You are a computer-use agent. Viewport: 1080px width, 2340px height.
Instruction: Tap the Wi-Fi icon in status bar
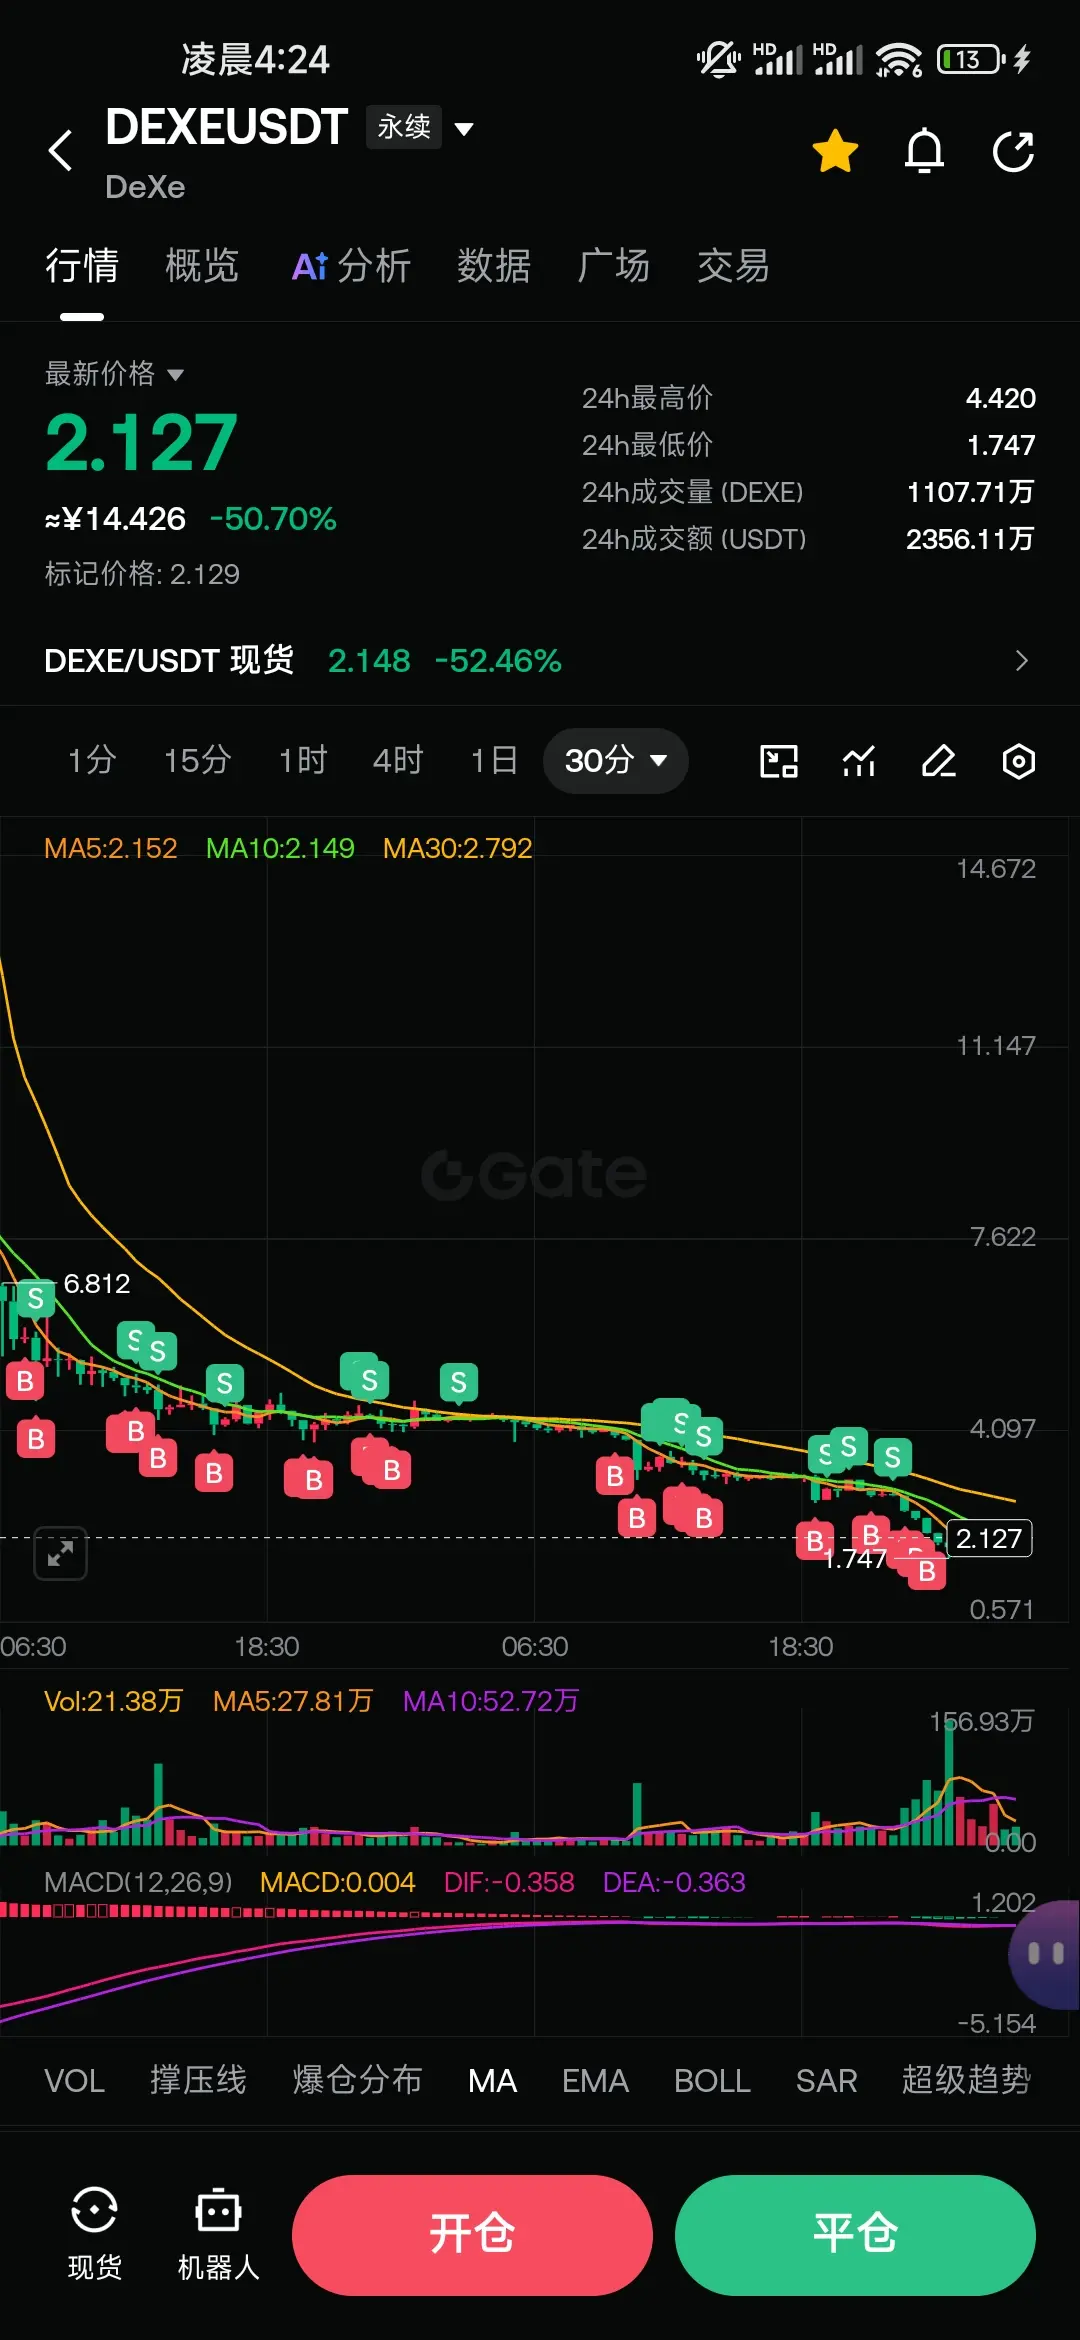898,59
